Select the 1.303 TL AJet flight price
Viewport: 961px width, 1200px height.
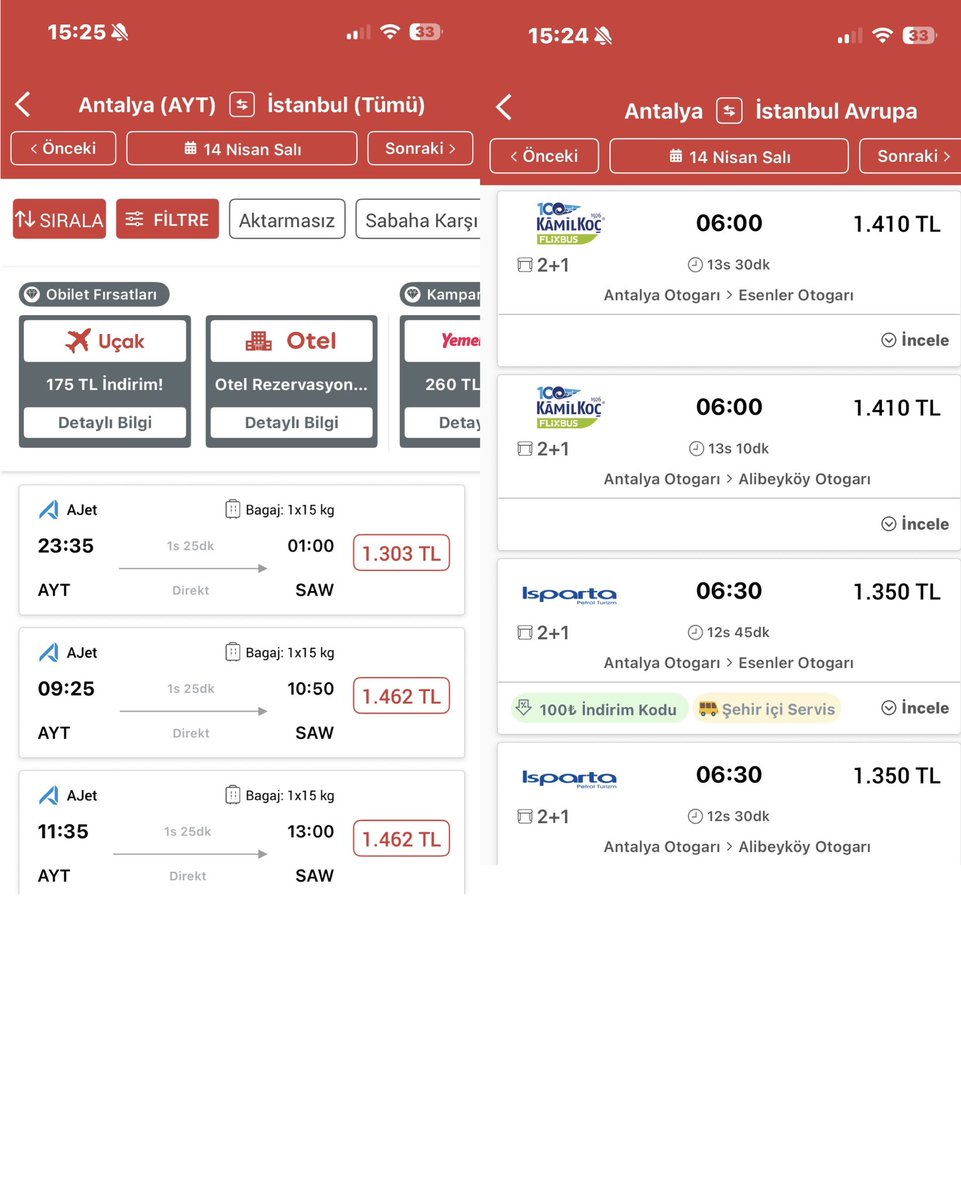[401, 553]
